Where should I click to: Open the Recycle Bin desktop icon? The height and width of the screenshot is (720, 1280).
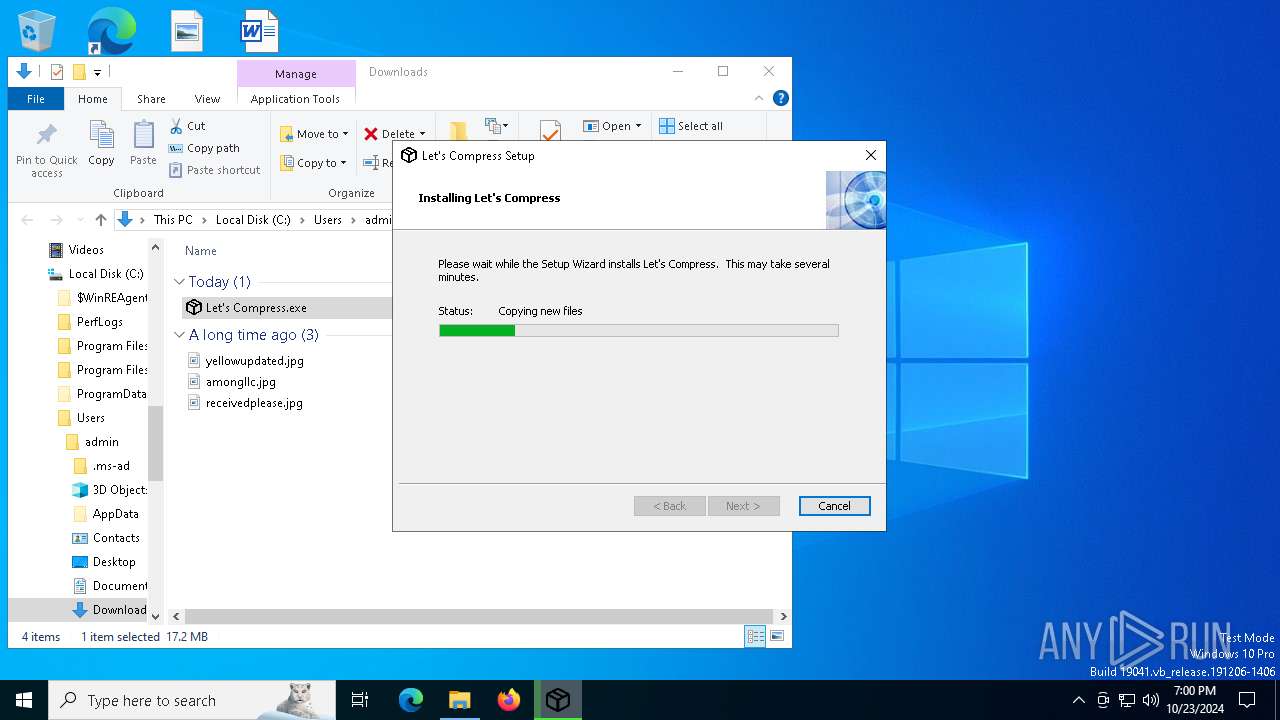37,31
